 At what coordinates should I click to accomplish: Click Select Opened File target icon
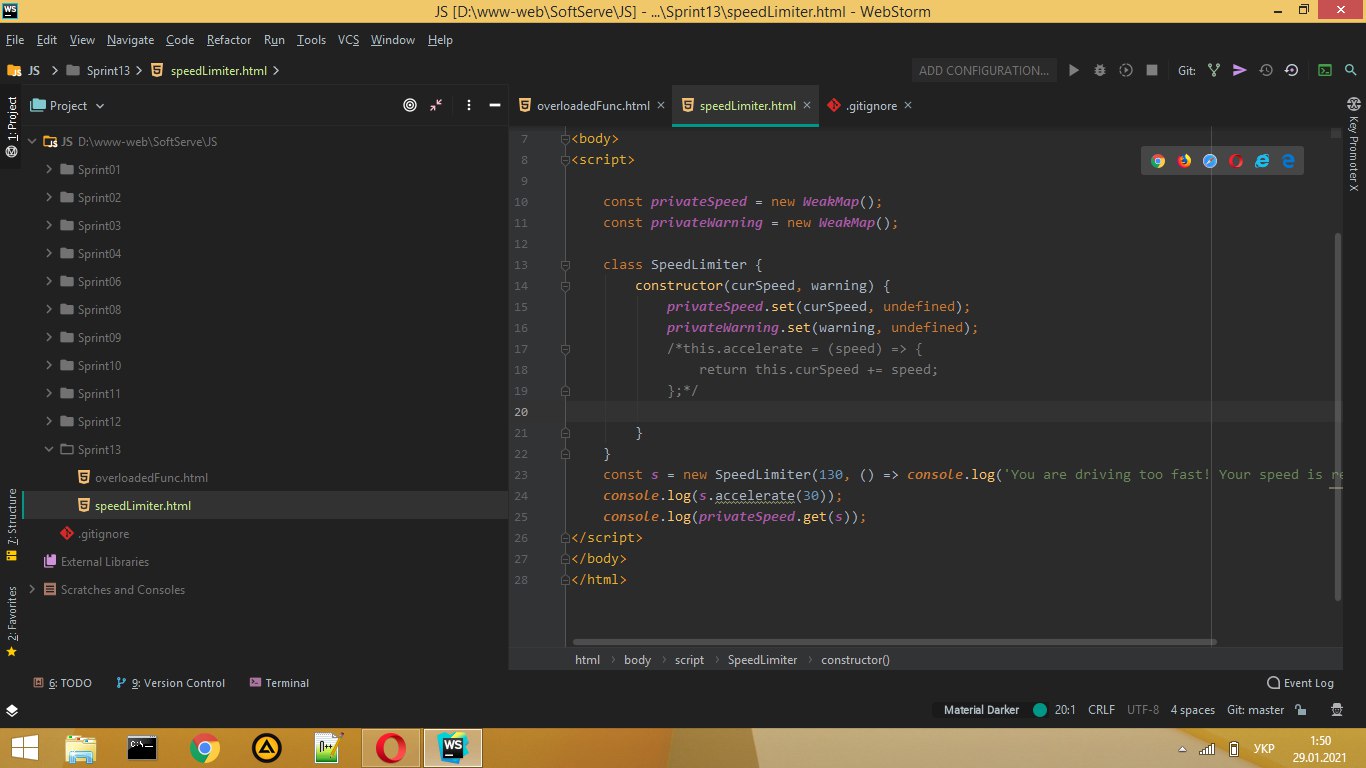[410, 105]
